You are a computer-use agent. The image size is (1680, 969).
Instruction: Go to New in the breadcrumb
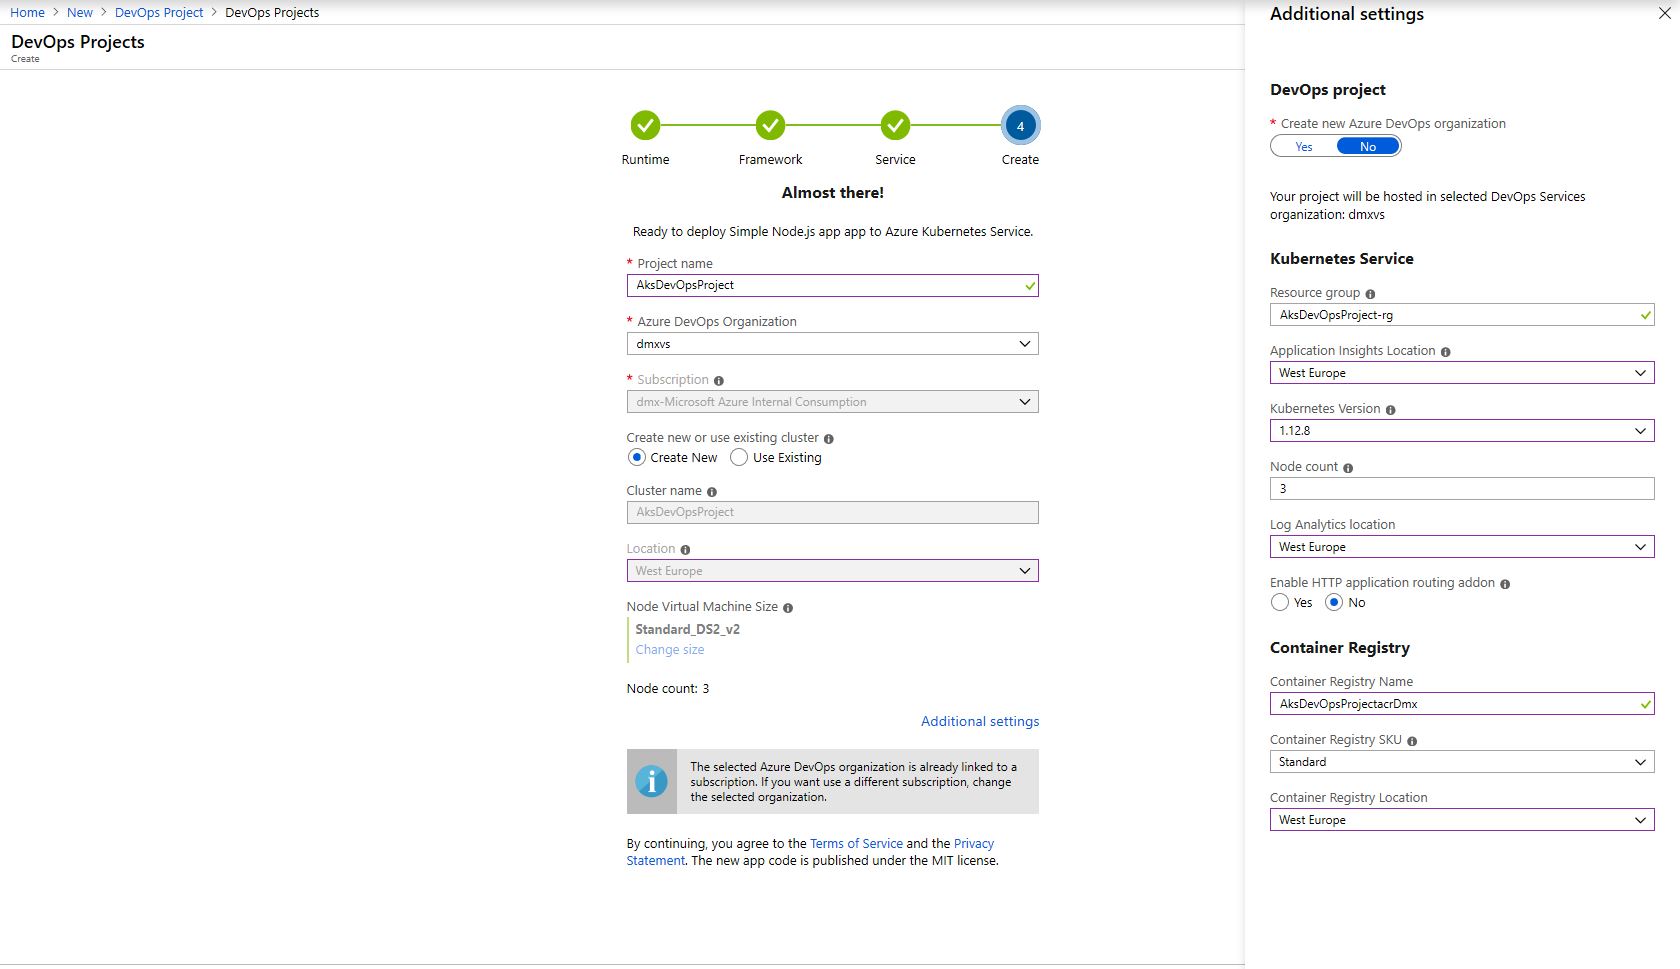[x=80, y=13]
